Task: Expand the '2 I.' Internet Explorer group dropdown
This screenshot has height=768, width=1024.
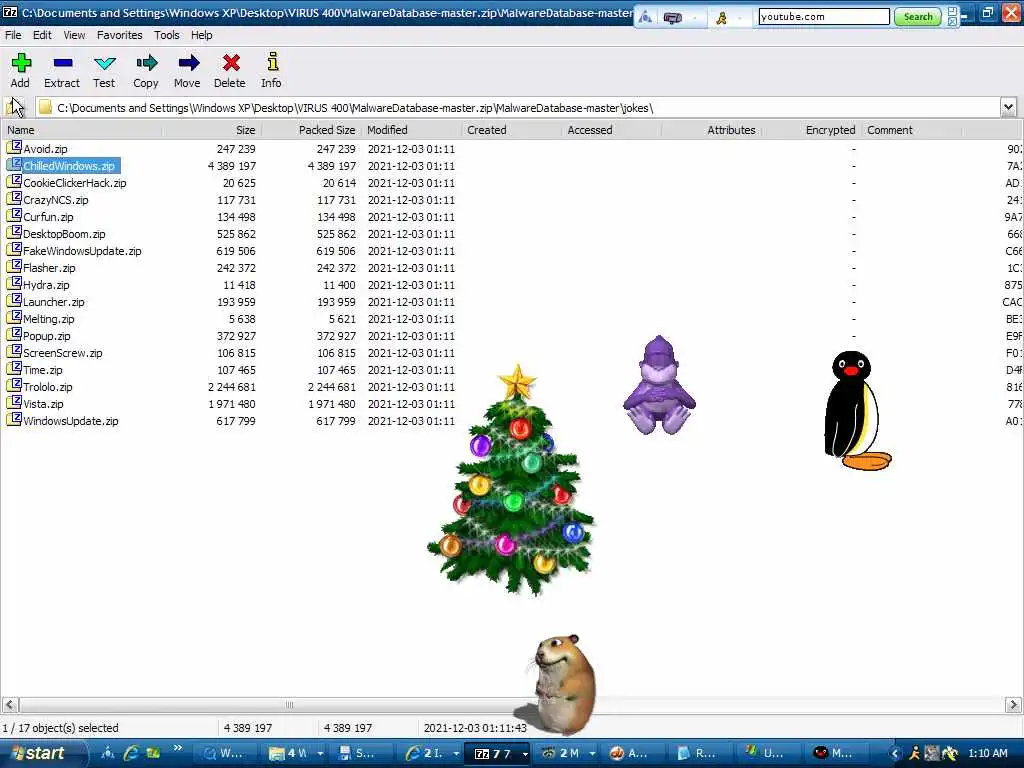Action: tap(455, 754)
